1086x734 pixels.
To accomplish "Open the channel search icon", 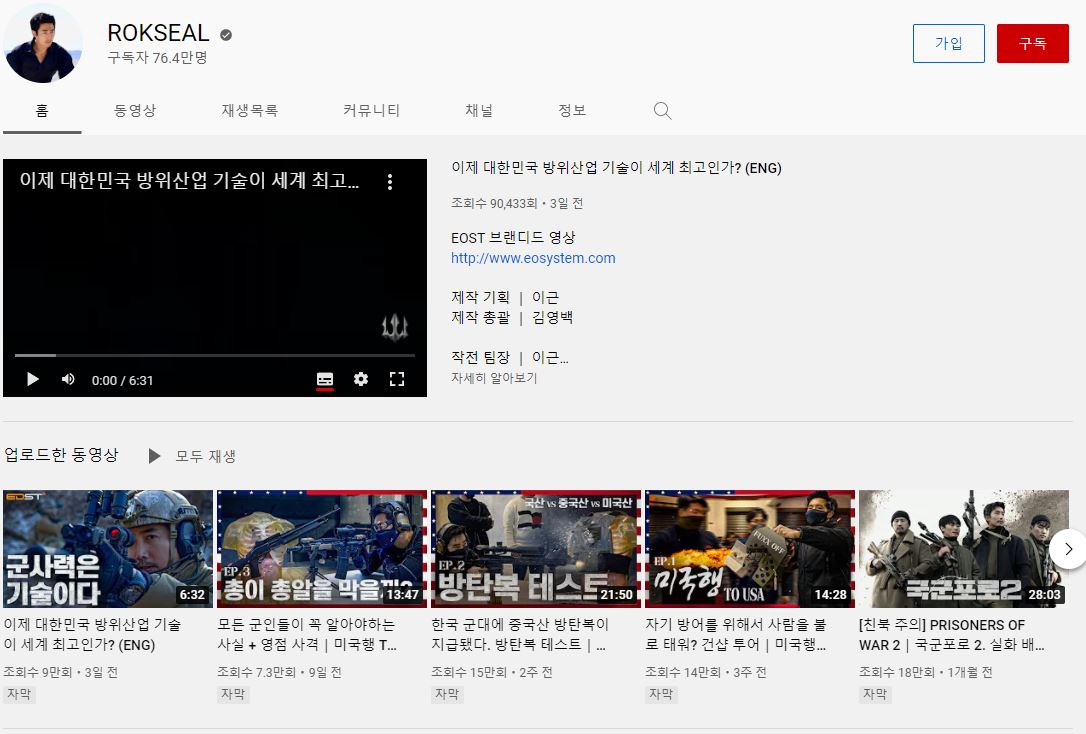I will click(661, 110).
